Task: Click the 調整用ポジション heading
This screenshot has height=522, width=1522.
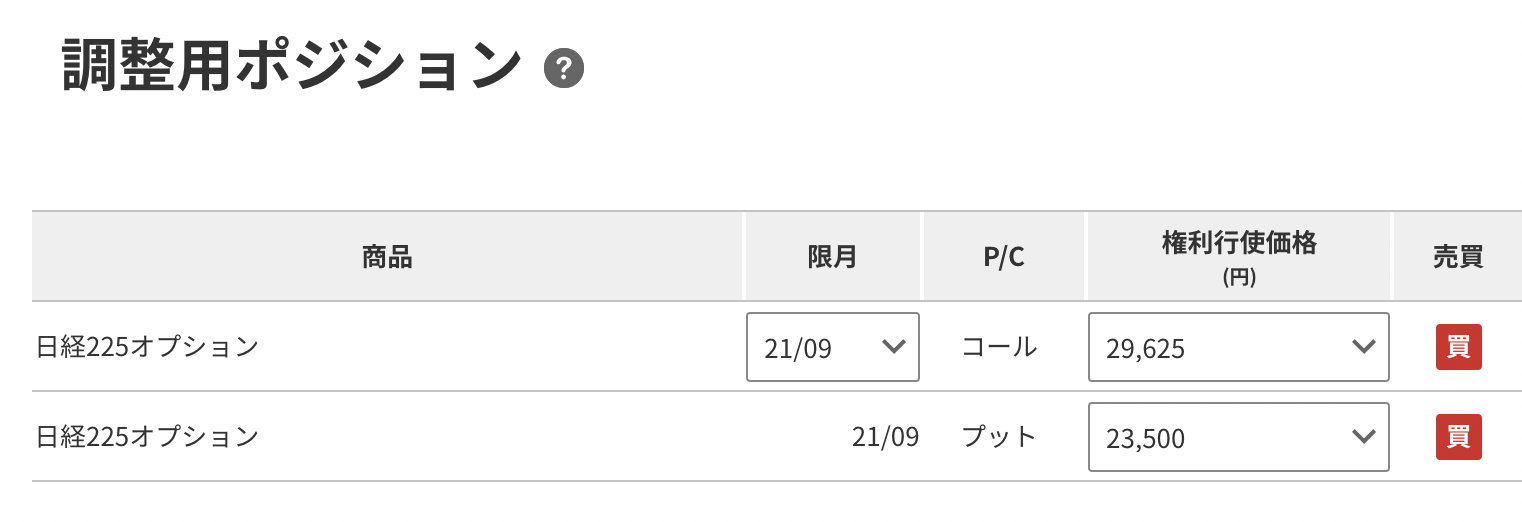Action: [x=292, y=68]
